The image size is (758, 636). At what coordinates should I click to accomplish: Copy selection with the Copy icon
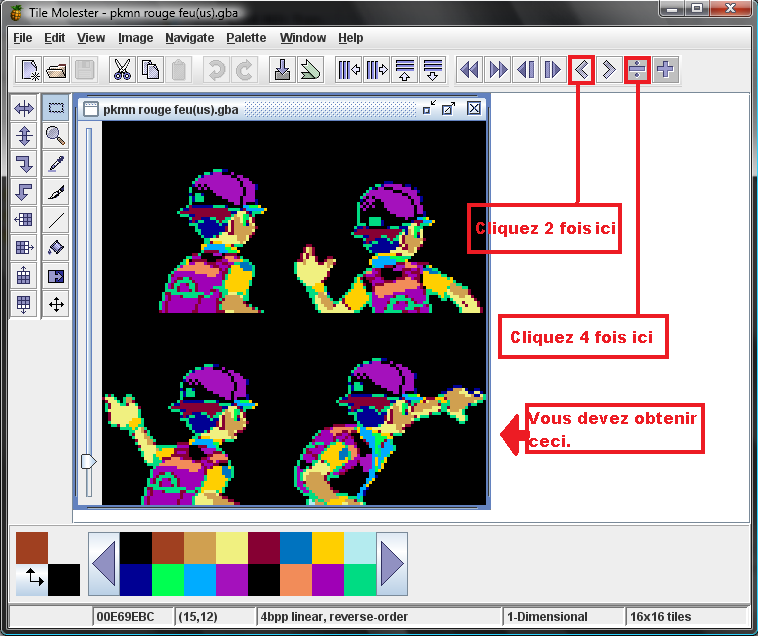click(x=150, y=70)
